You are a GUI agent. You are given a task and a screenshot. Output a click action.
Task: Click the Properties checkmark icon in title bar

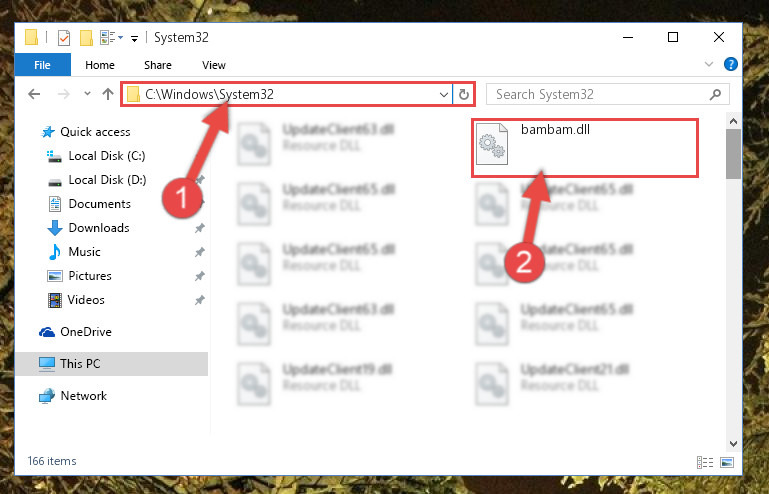point(64,38)
